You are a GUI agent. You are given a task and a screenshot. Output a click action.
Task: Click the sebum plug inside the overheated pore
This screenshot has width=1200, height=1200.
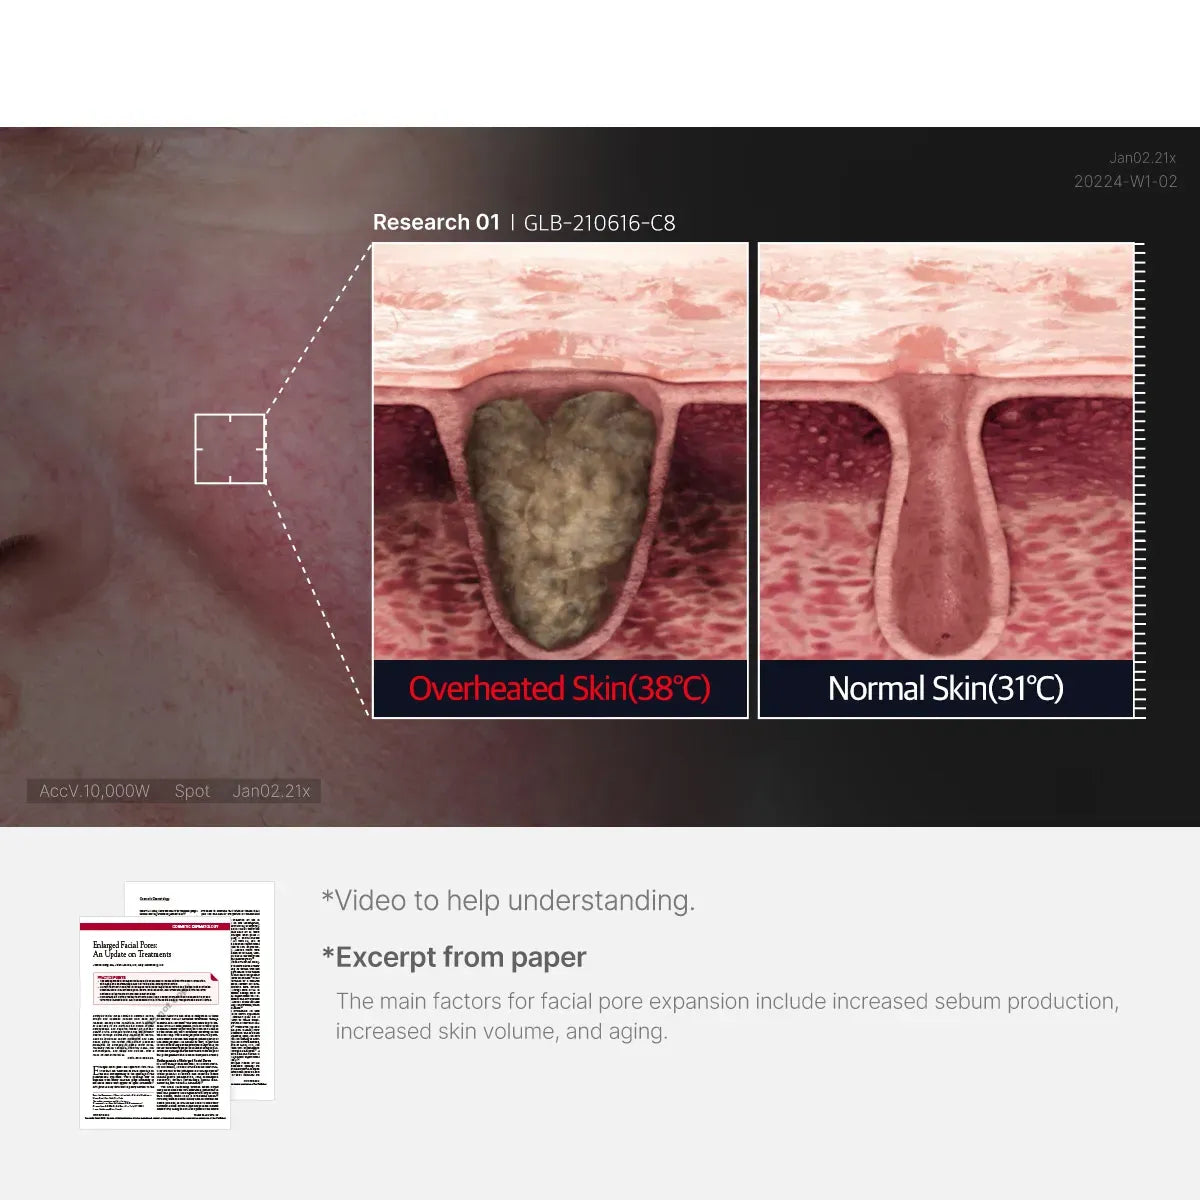click(560, 510)
